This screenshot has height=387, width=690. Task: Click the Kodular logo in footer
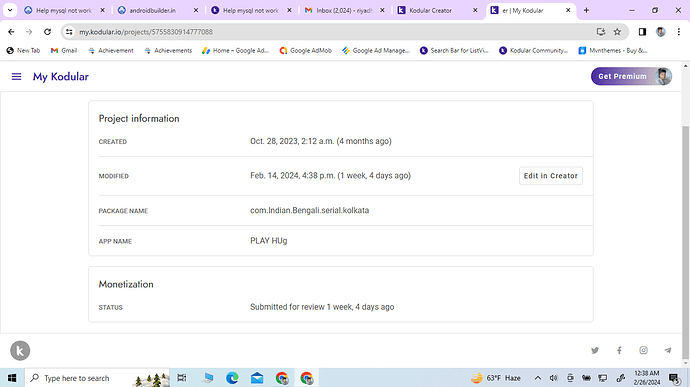[20, 351]
